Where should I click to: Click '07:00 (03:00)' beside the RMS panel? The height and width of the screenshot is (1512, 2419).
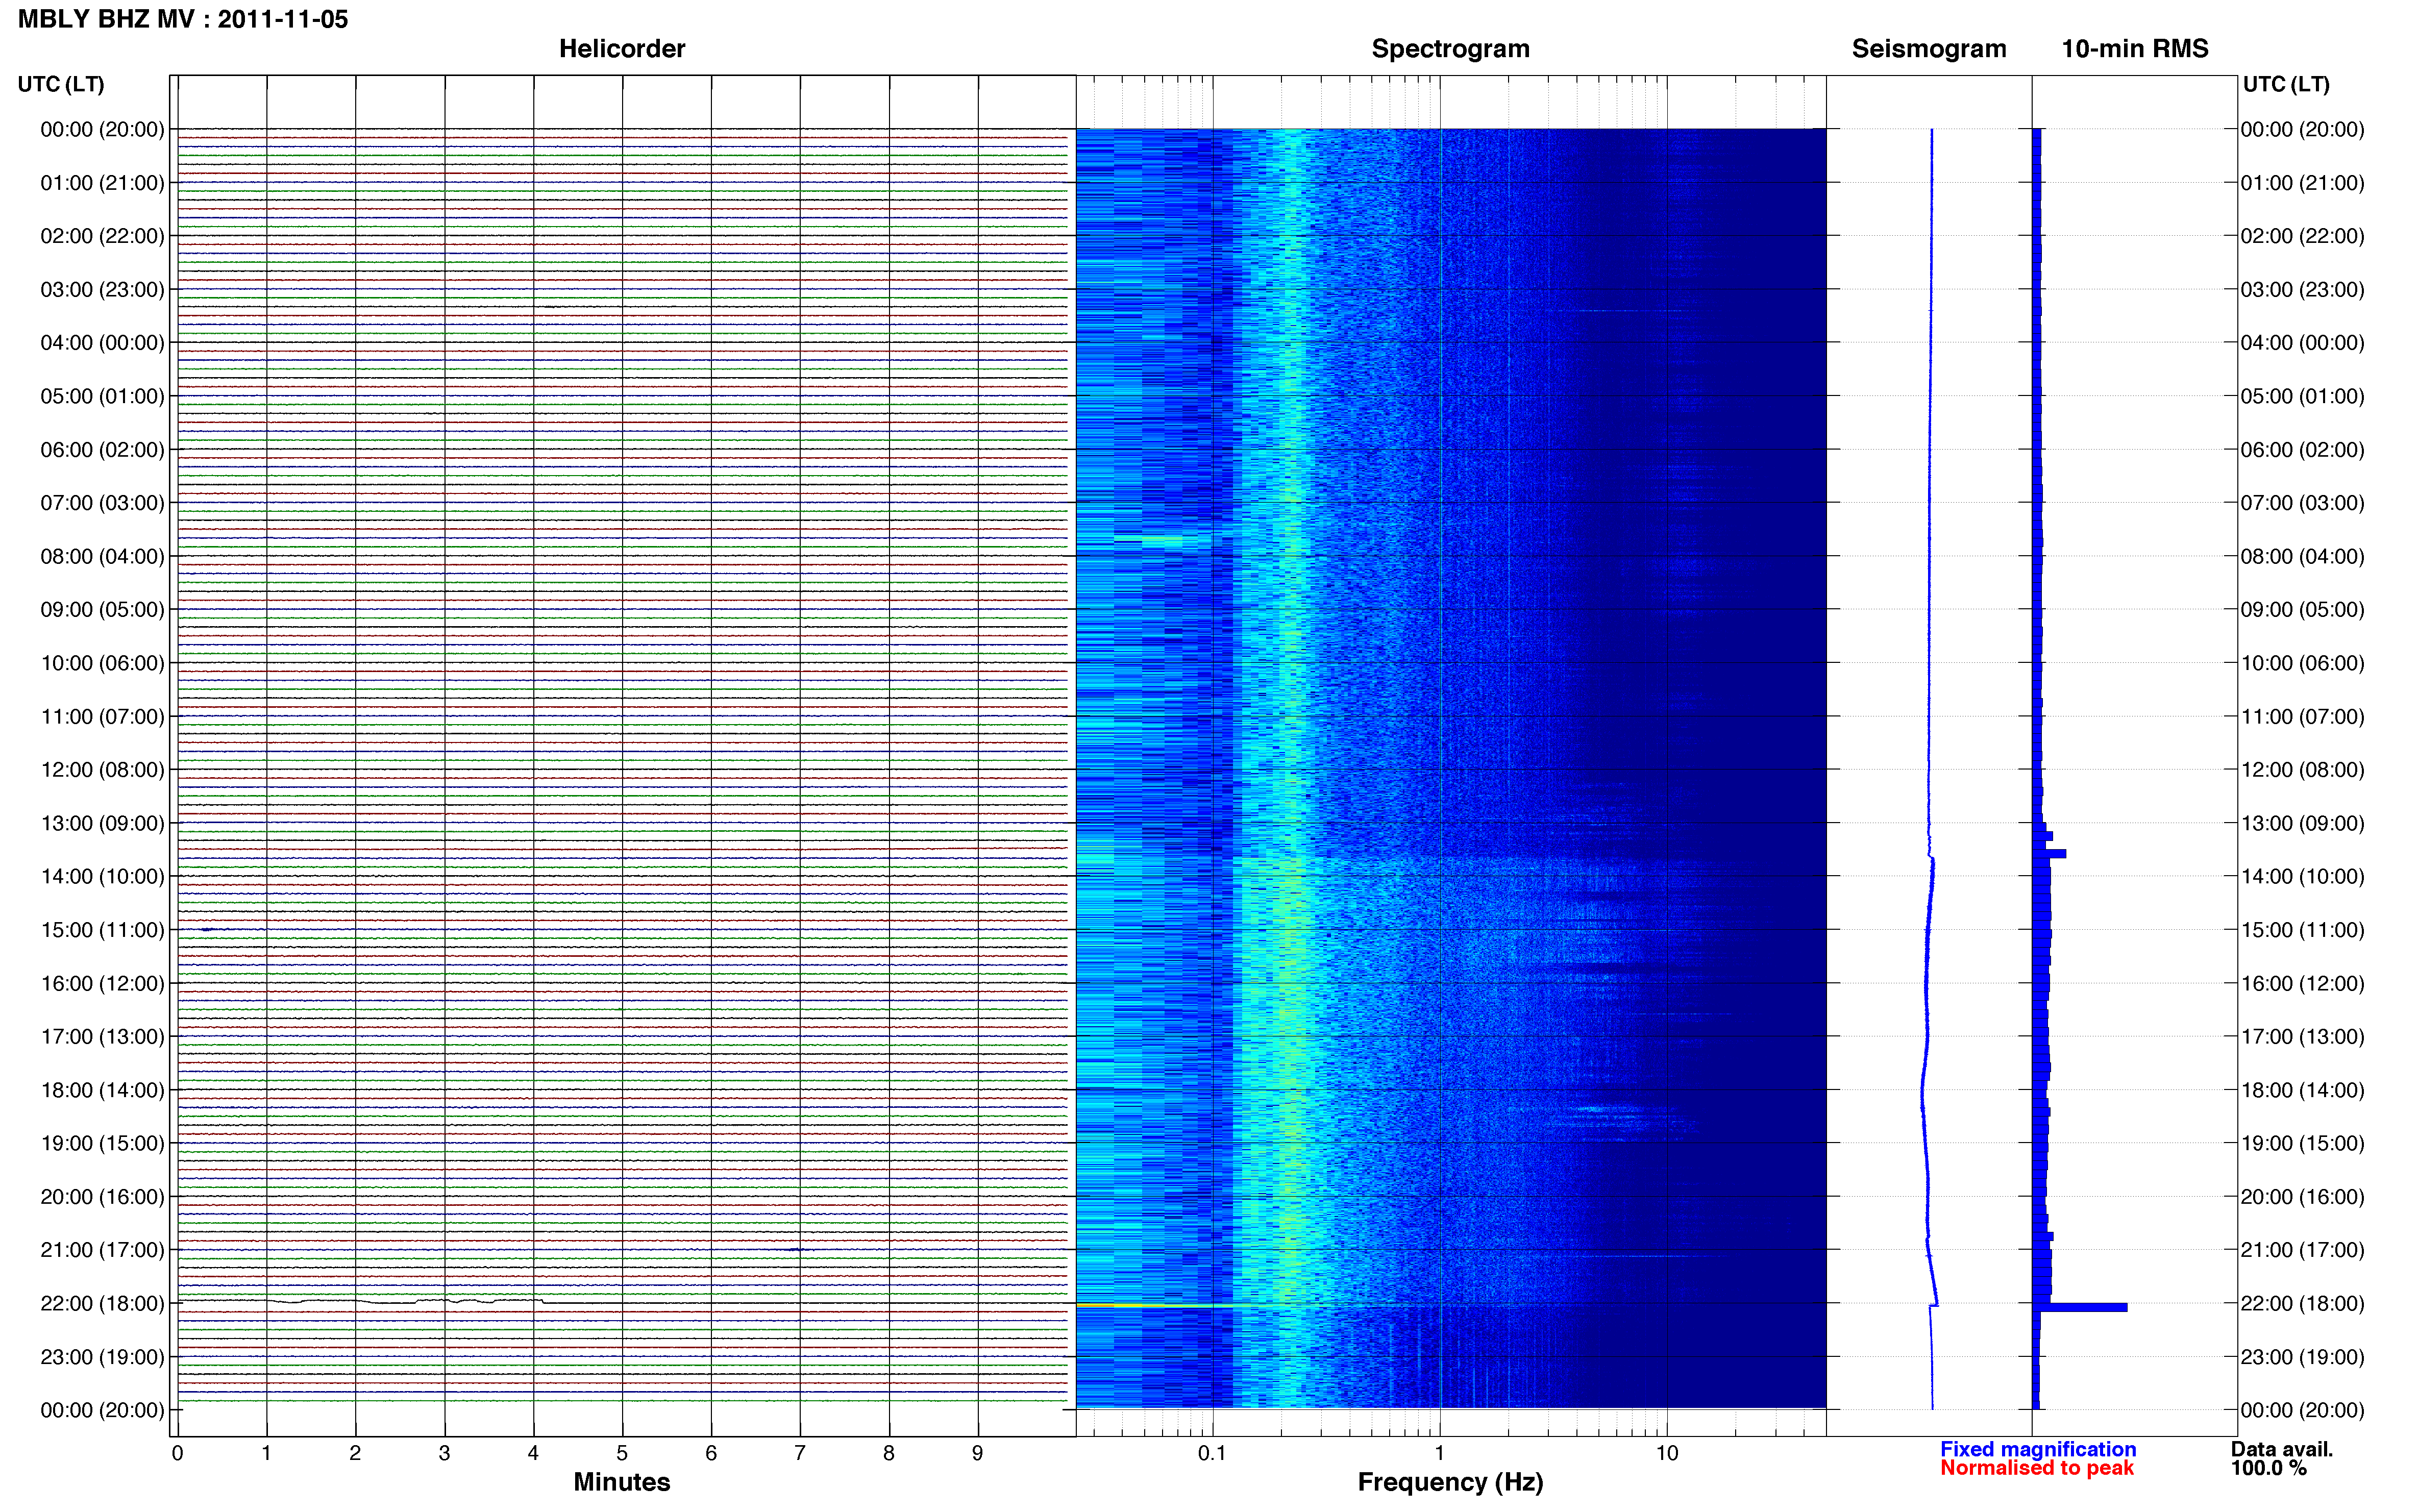(x=2302, y=503)
